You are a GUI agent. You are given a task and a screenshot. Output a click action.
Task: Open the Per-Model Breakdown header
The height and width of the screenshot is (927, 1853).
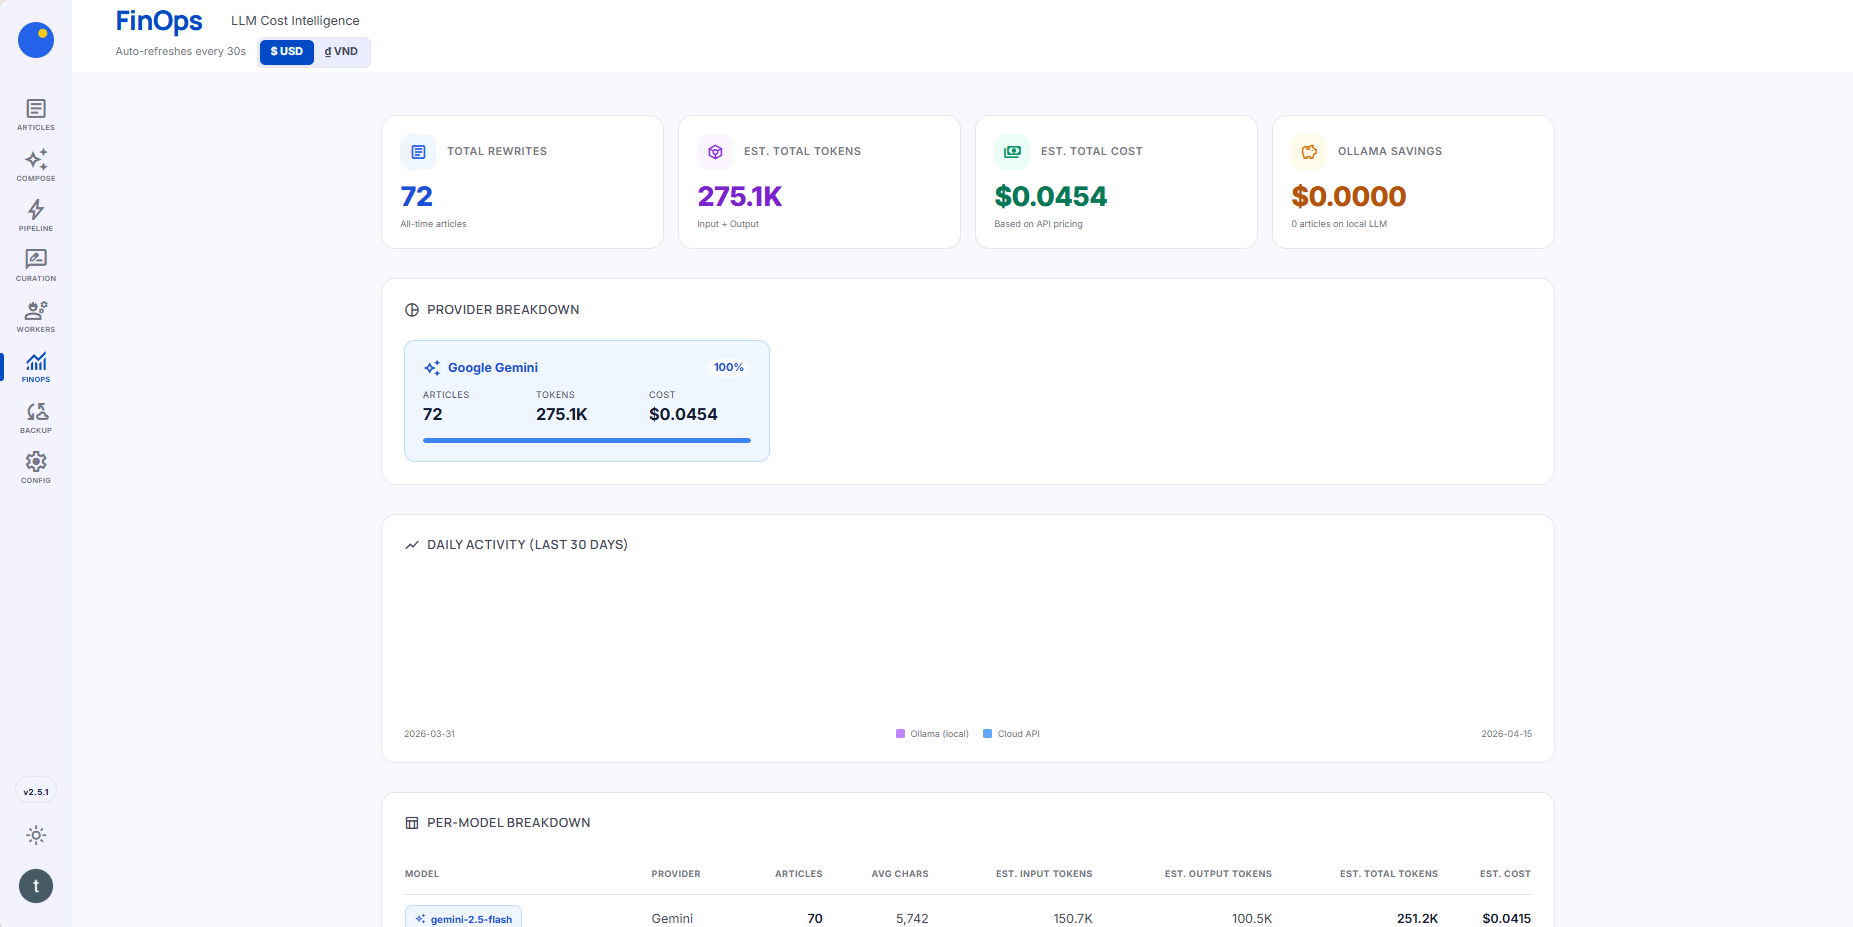pos(497,822)
